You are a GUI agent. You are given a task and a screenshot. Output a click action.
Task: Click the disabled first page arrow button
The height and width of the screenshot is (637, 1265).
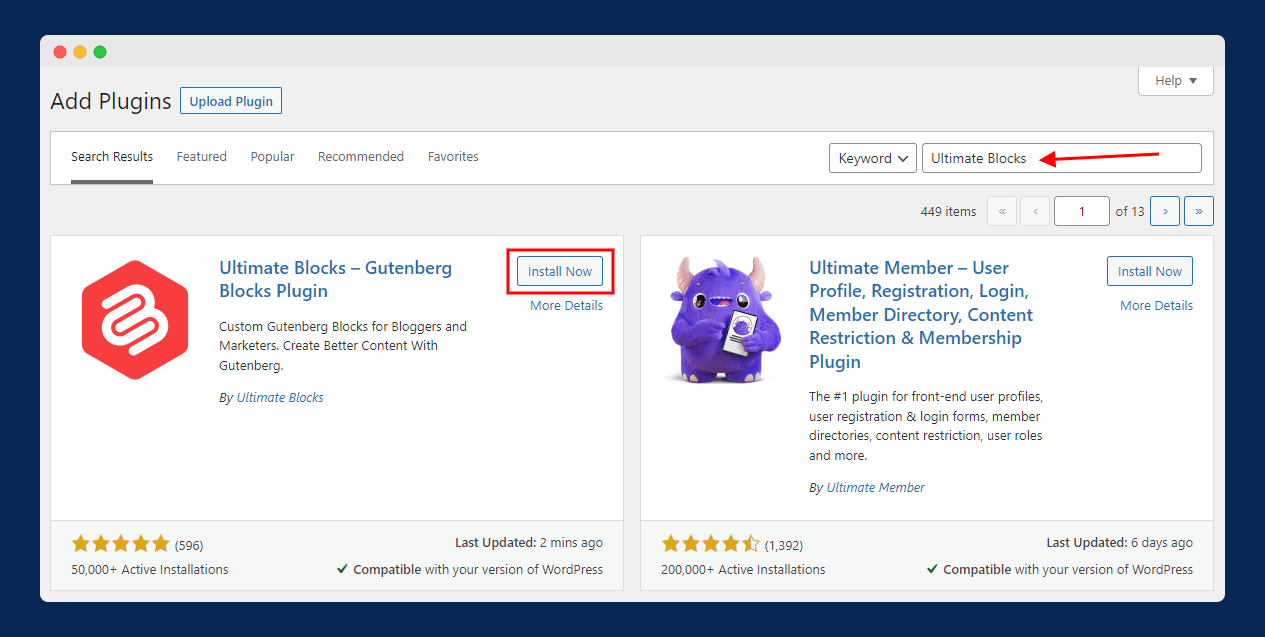point(1002,211)
